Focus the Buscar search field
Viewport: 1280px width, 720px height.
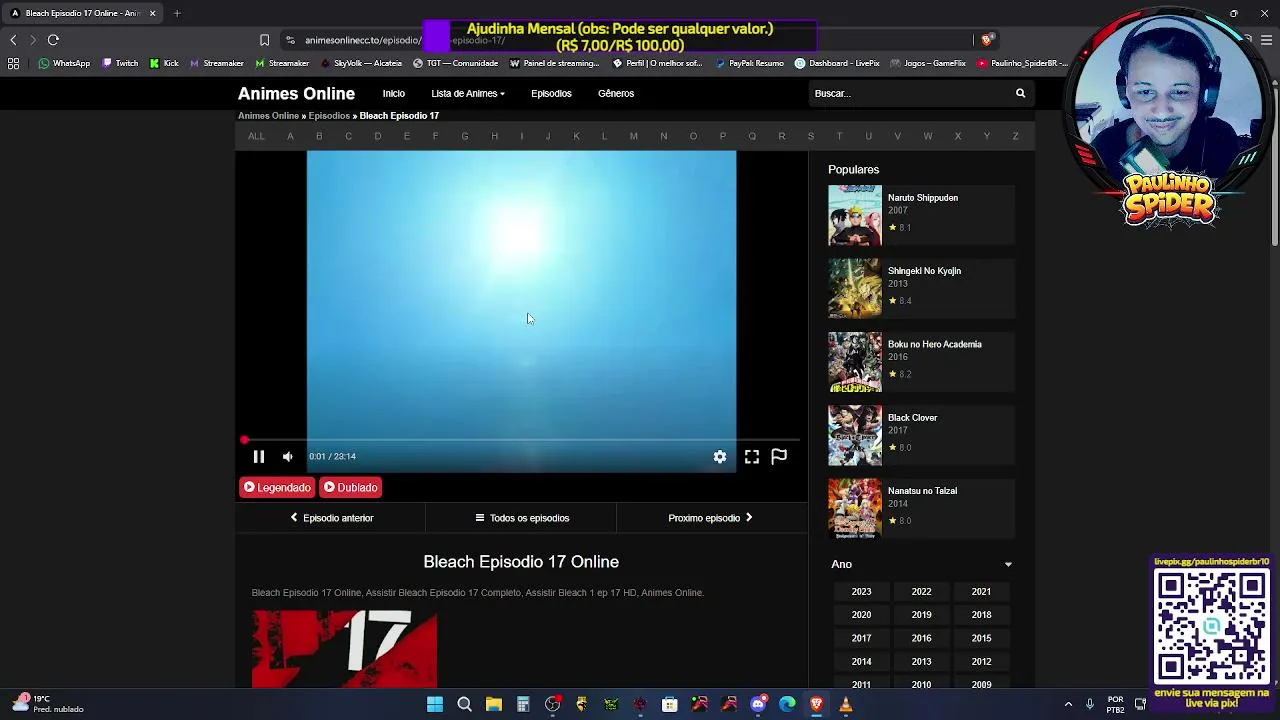coord(908,94)
